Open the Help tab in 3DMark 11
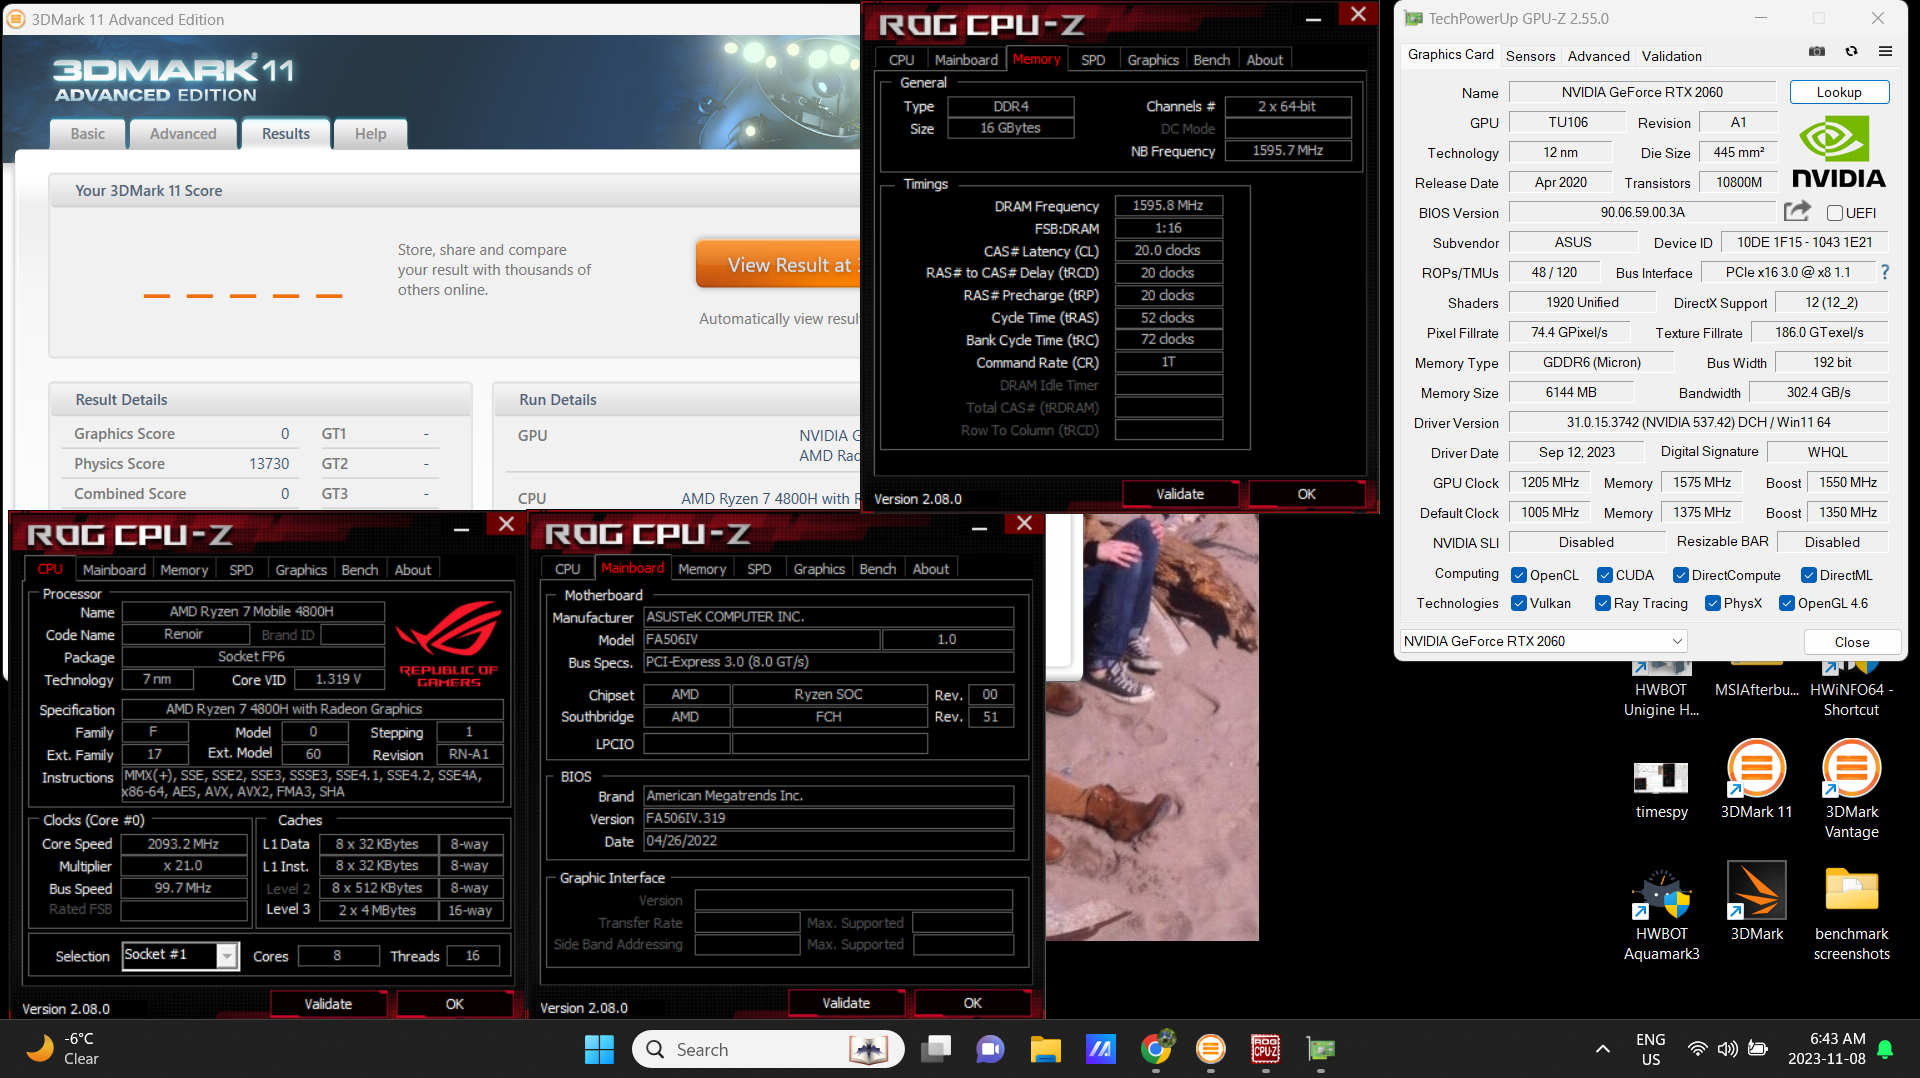1920x1078 pixels. click(370, 134)
